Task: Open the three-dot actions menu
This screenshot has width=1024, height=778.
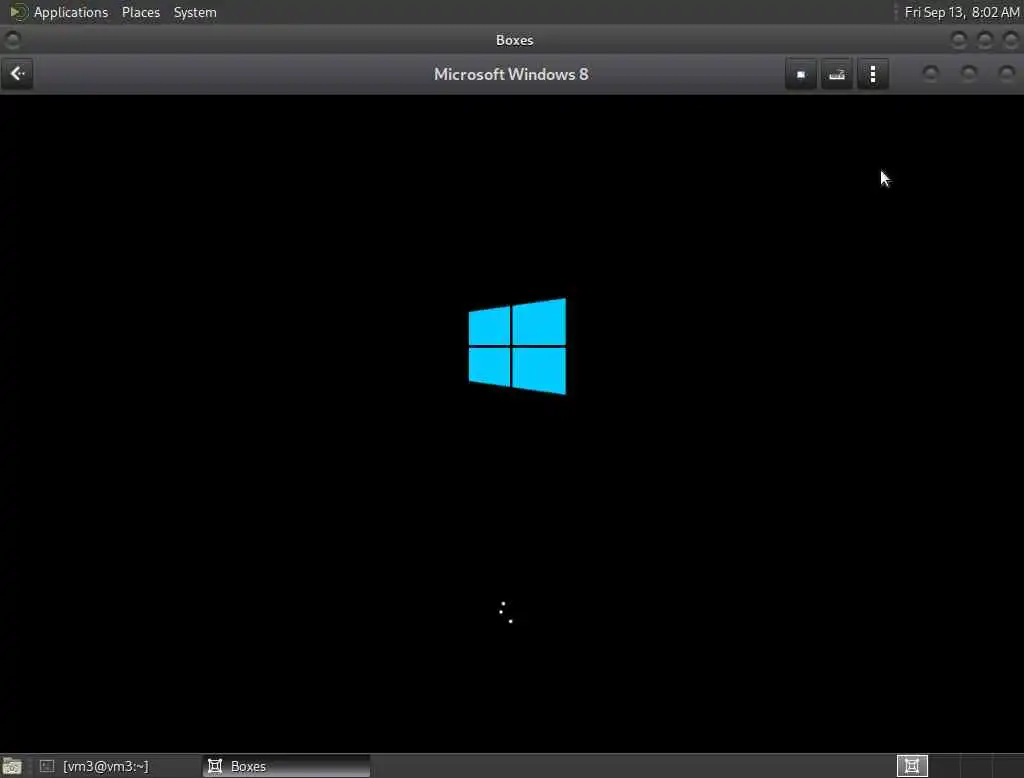Action: tap(872, 74)
